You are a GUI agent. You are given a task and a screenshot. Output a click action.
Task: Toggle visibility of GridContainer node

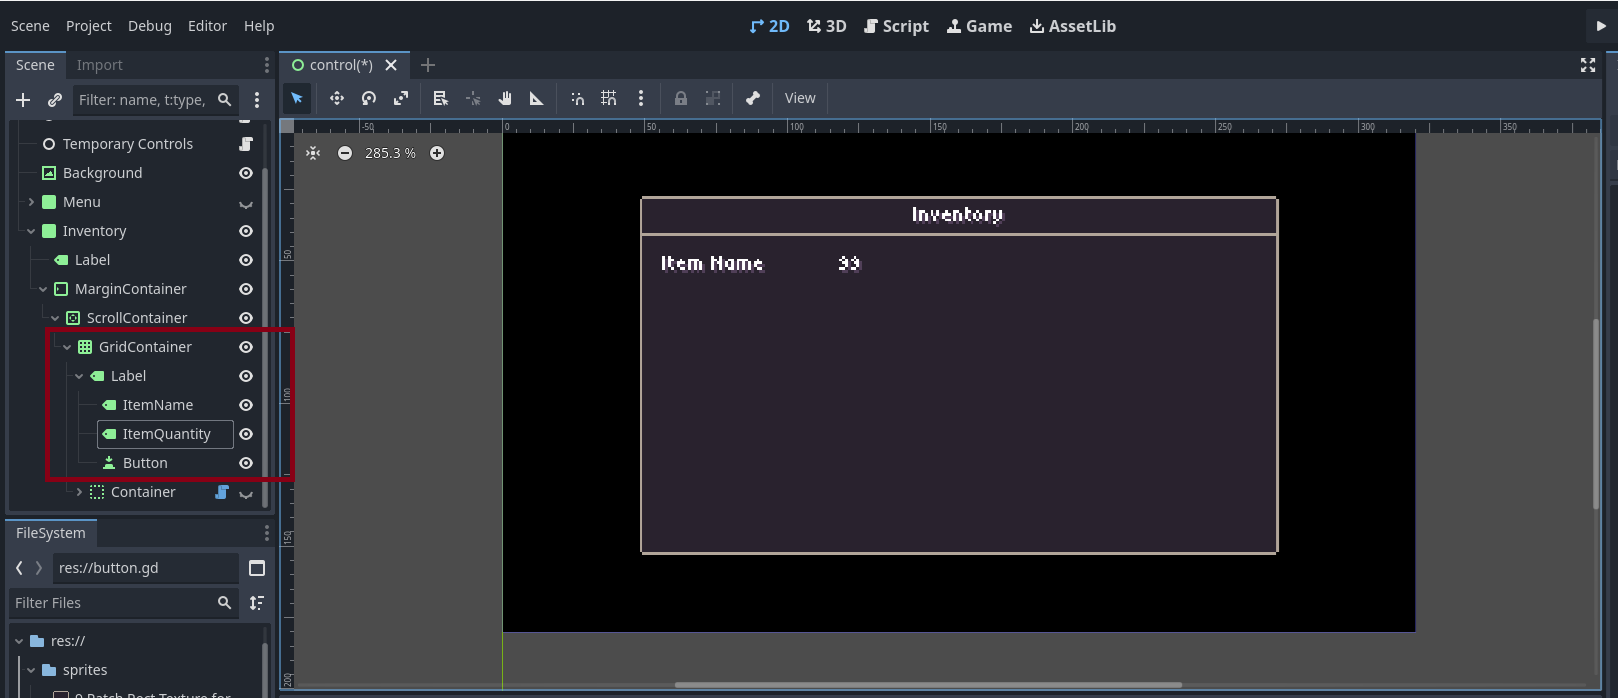(246, 347)
